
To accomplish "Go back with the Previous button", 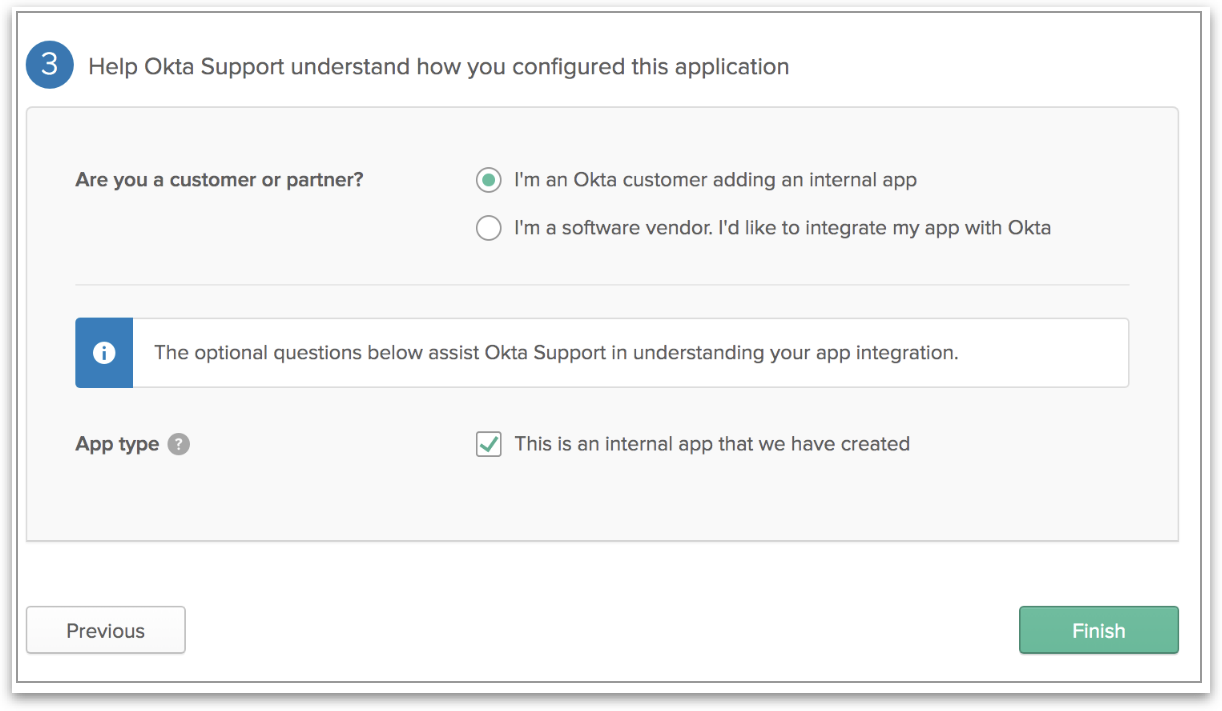I will [106, 630].
